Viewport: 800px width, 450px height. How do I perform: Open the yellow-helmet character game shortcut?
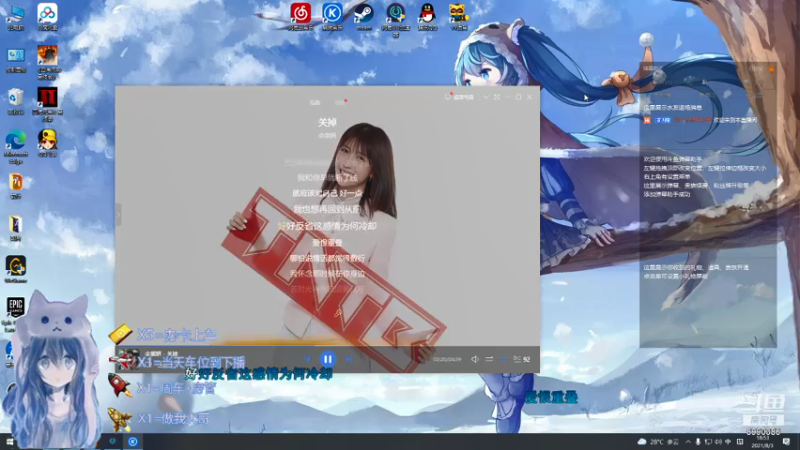(x=47, y=143)
